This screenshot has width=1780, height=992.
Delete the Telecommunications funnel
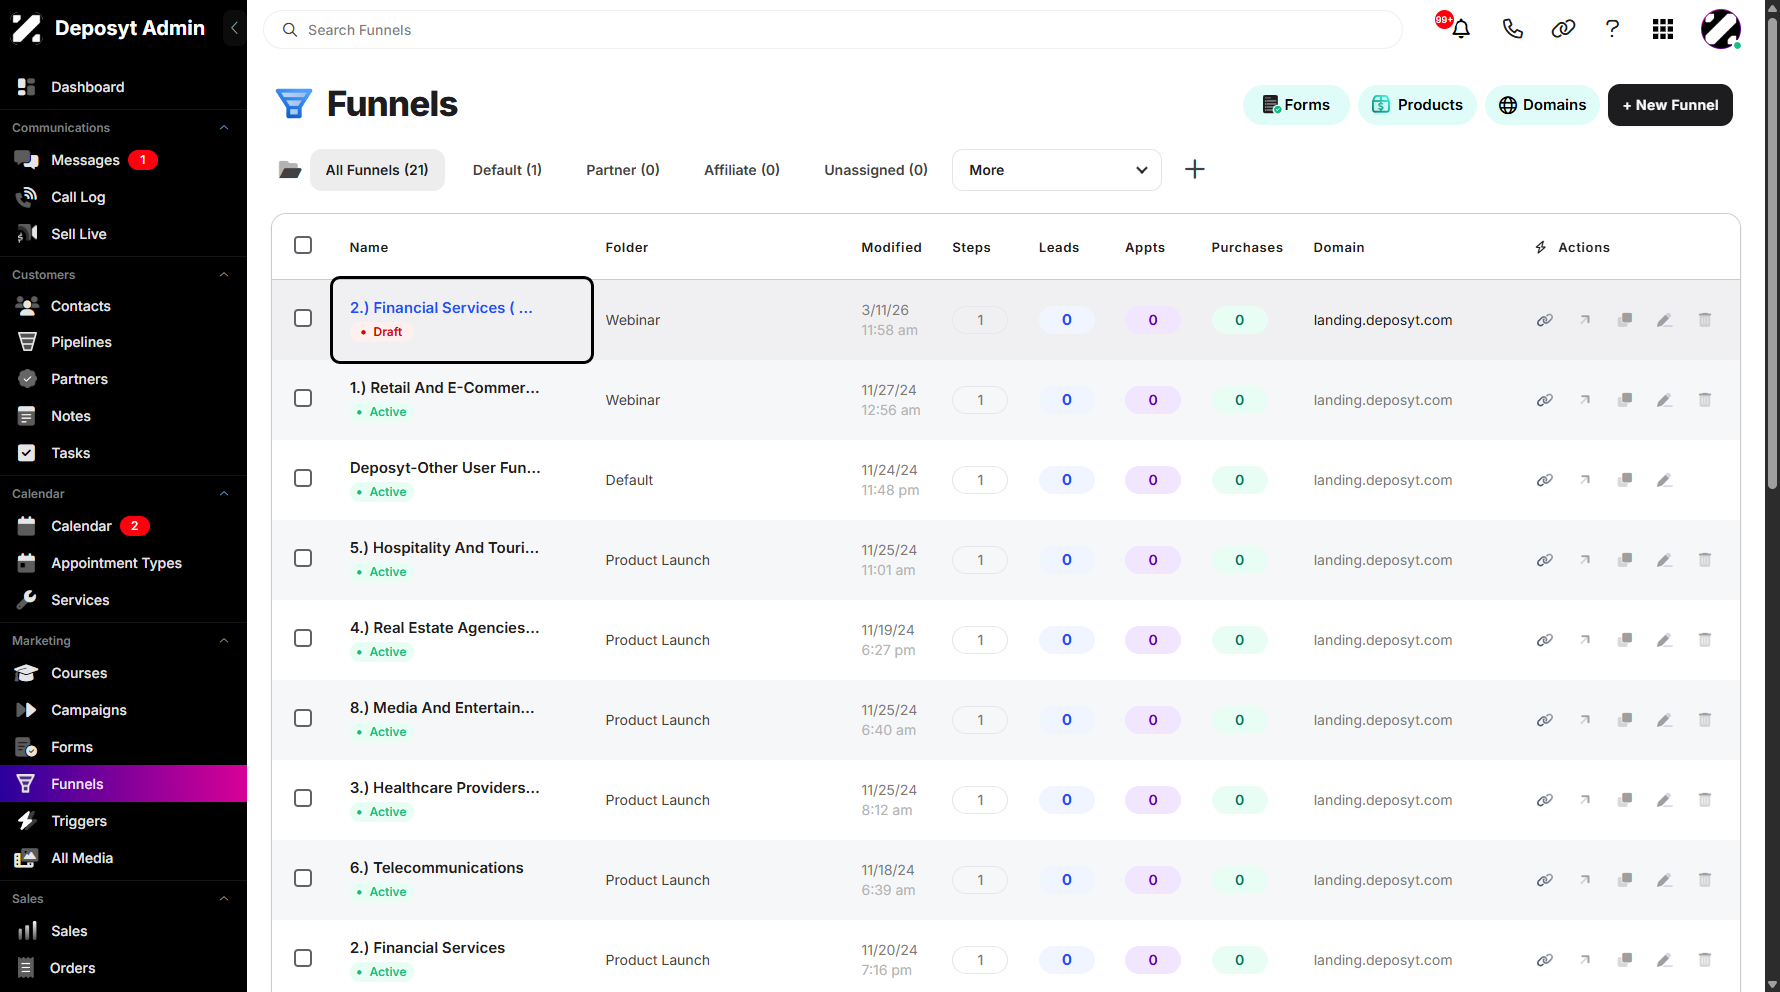pyautogui.click(x=1705, y=880)
